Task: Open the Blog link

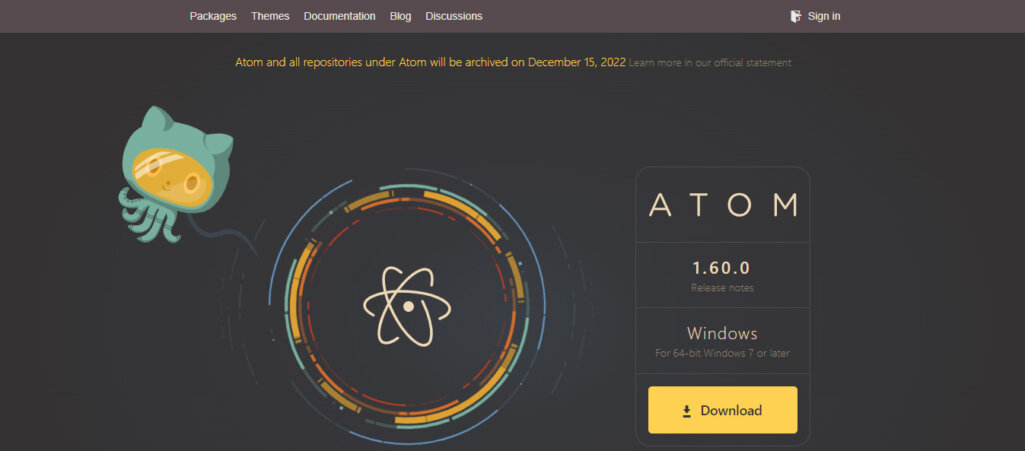Action: click(x=400, y=16)
